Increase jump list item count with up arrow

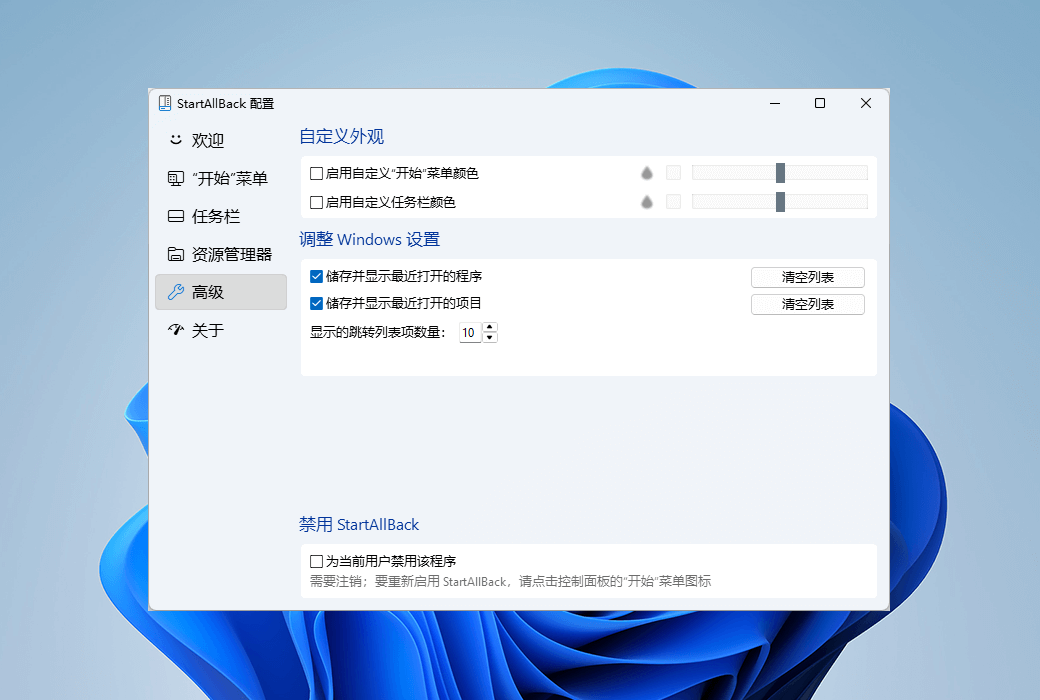point(489,327)
